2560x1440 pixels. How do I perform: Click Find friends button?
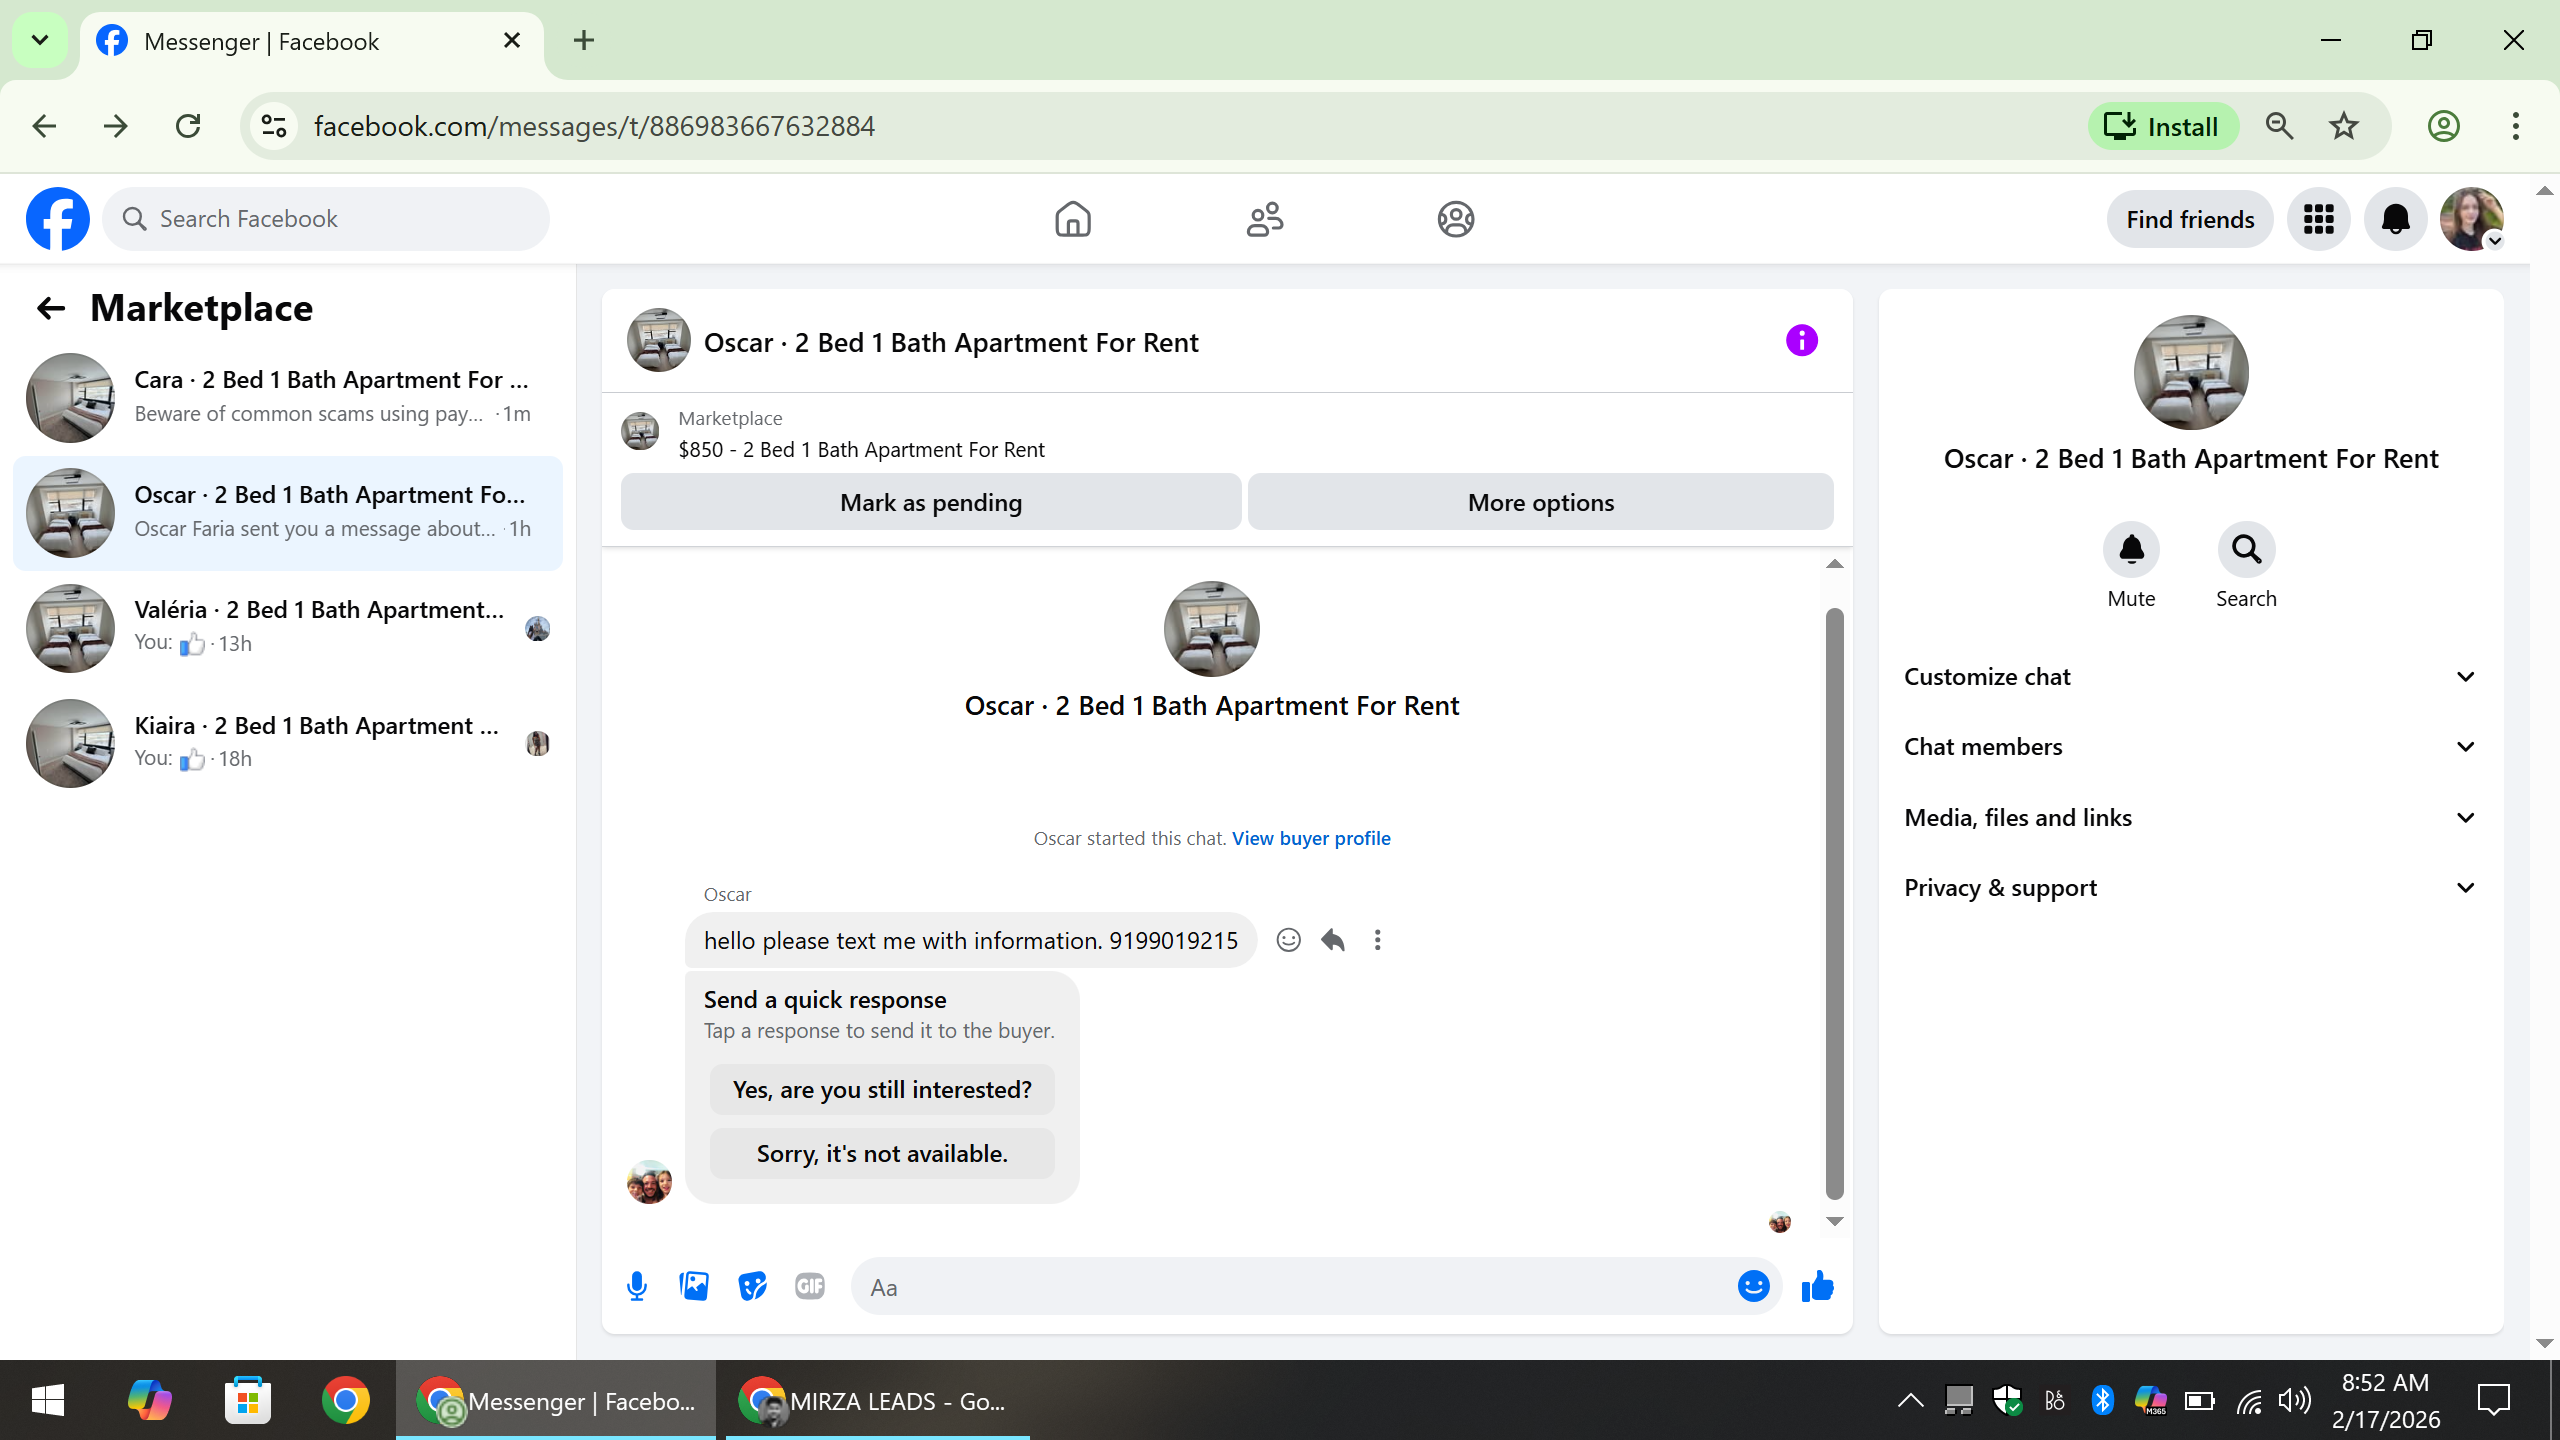(x=2190, y=219)
